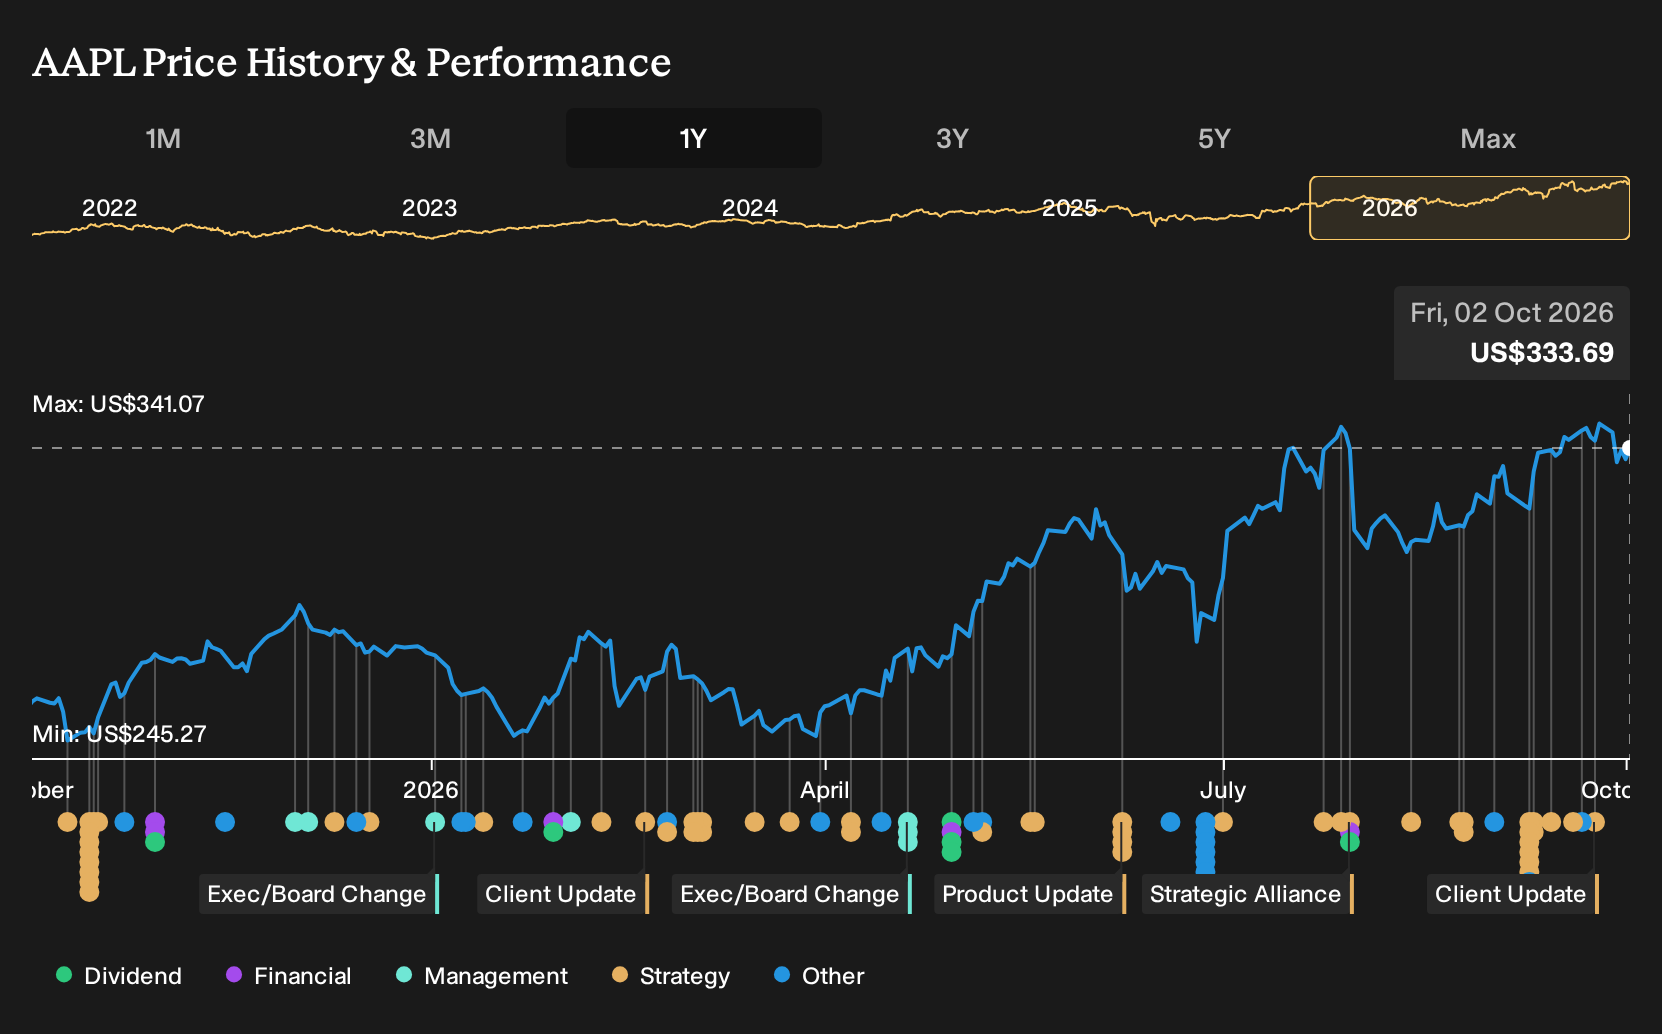Open the Client Update label near October
This screenshot has height=1034, width=1662.
point(1512,894)
